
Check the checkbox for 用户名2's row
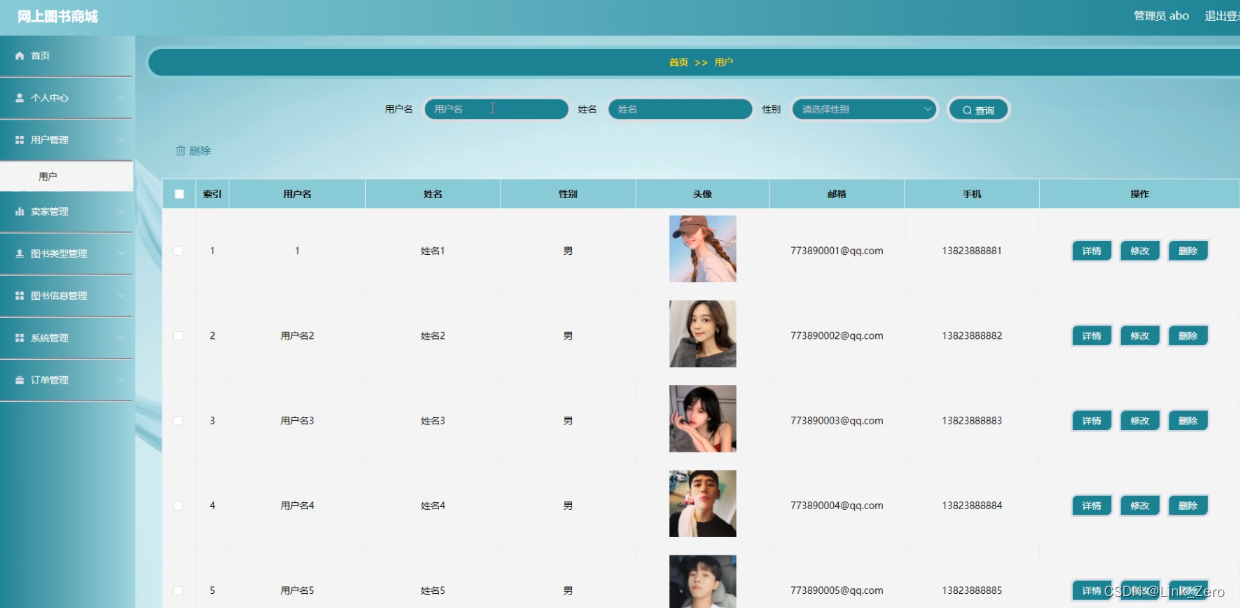click(178, 335)
